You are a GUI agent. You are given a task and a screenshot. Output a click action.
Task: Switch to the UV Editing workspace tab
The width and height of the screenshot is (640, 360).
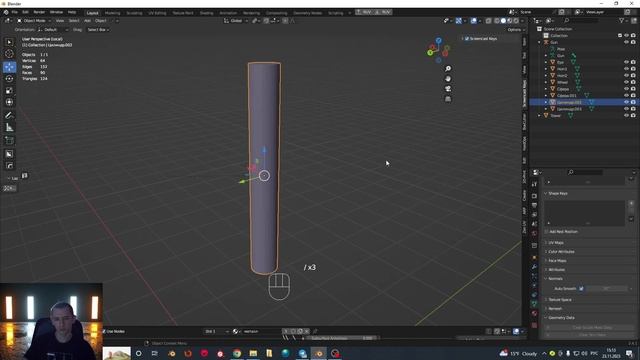[157, 13]
